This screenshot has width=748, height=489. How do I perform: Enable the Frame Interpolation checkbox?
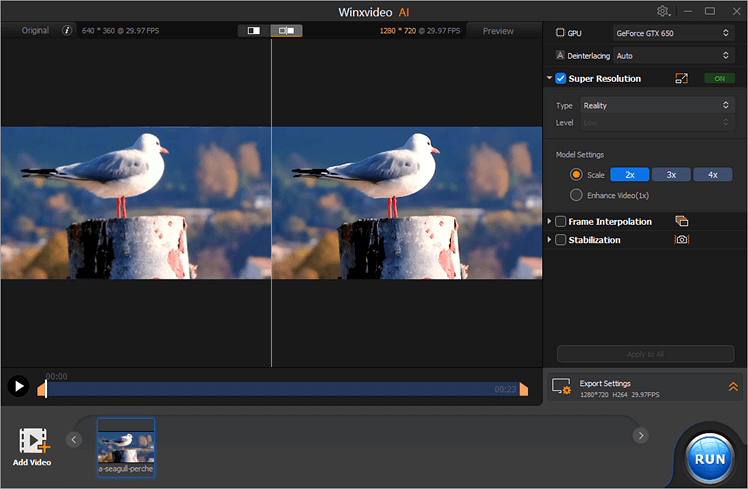pos(561,222)
